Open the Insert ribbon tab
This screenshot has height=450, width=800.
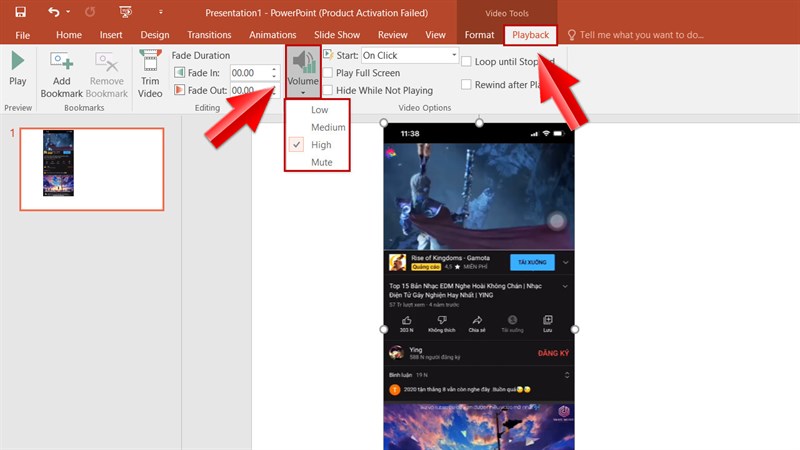pyautogui.click(x=111, y=35)
